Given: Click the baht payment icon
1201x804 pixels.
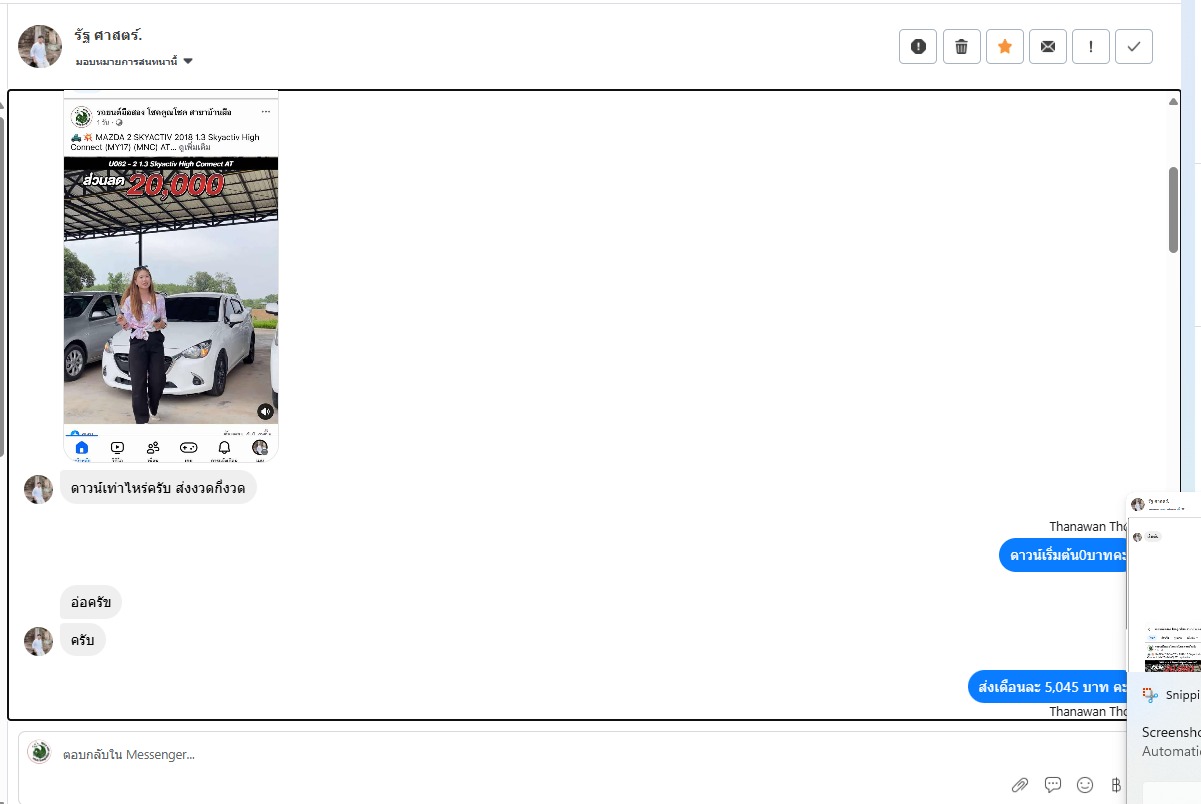Looking at the screenshot, I should (x=1116, y=785).
